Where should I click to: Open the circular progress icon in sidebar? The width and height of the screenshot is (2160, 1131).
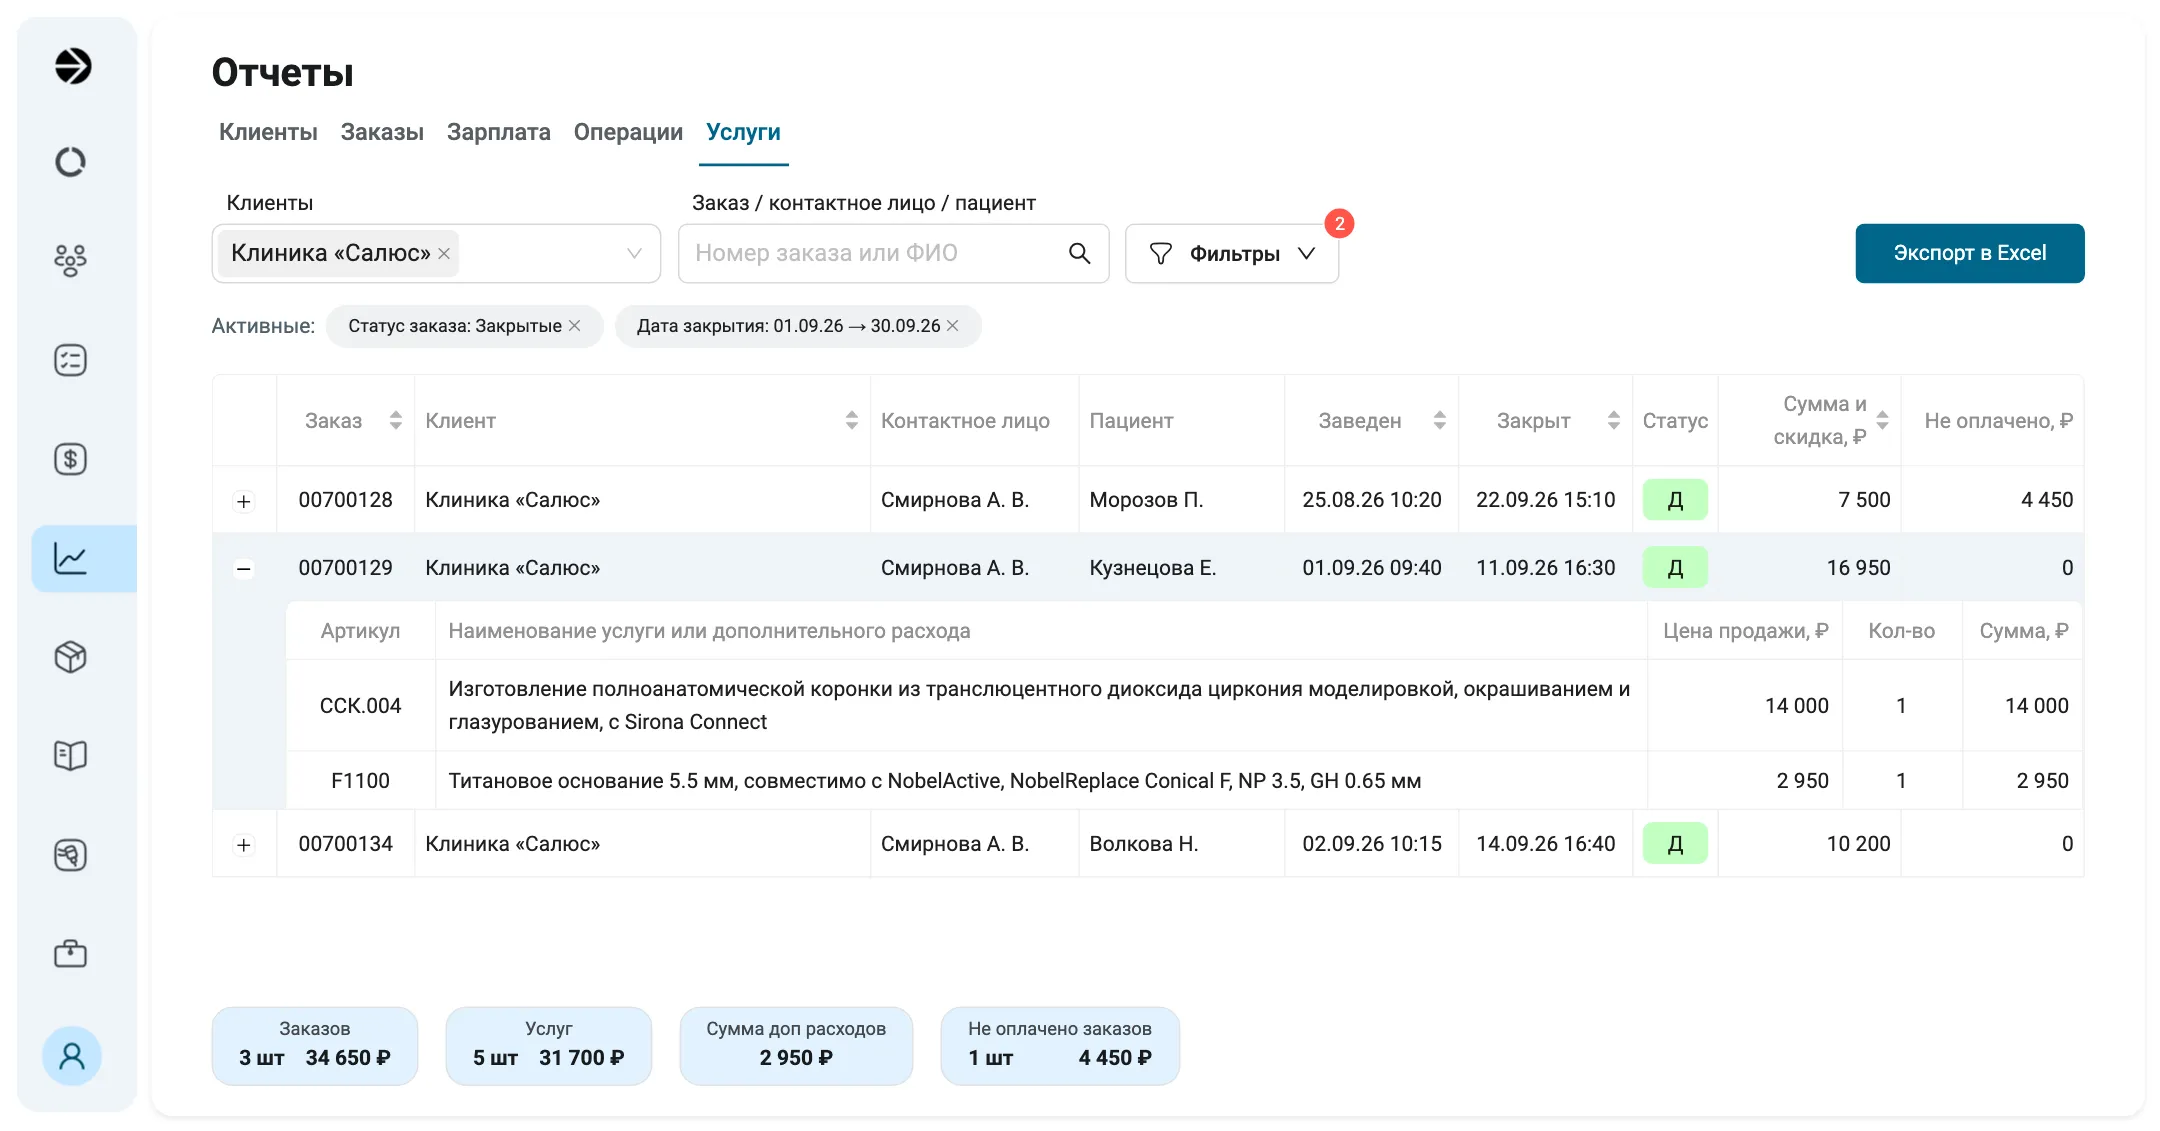70,162
